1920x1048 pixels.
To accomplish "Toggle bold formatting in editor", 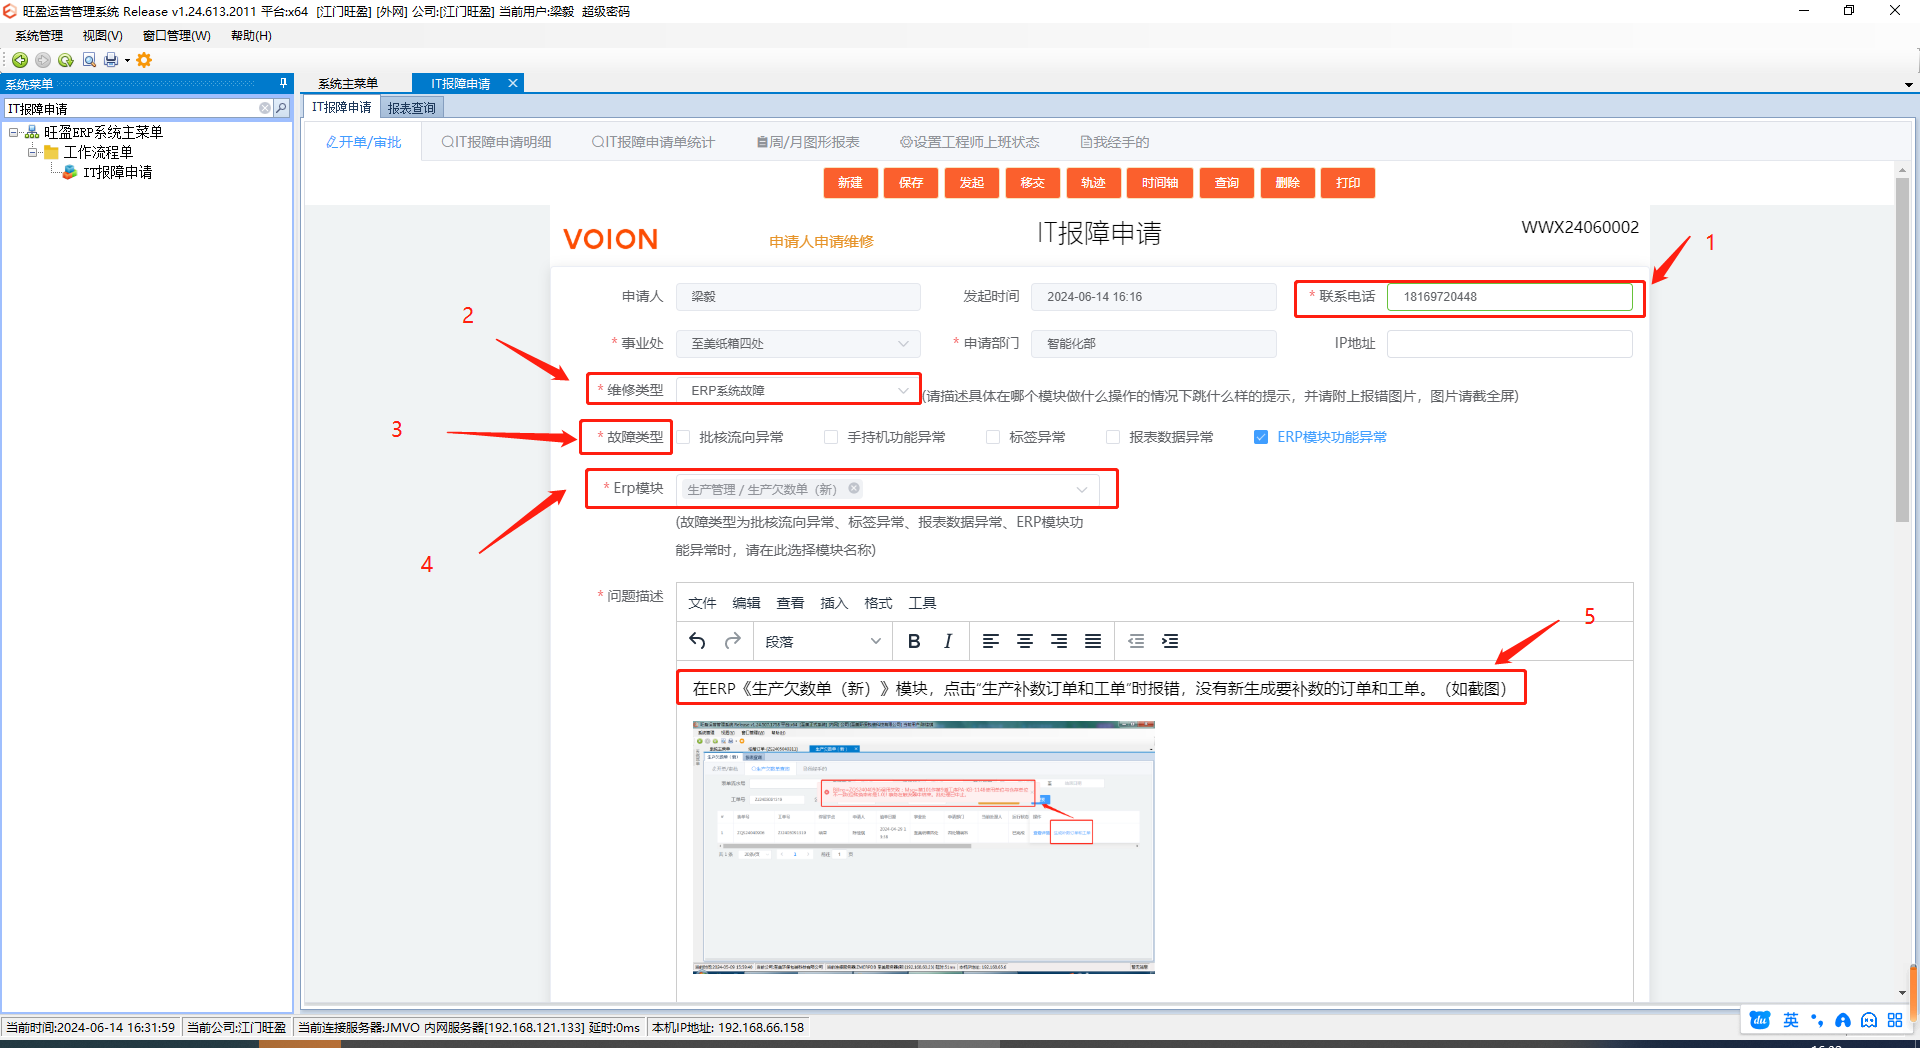I will click(914, 641).
